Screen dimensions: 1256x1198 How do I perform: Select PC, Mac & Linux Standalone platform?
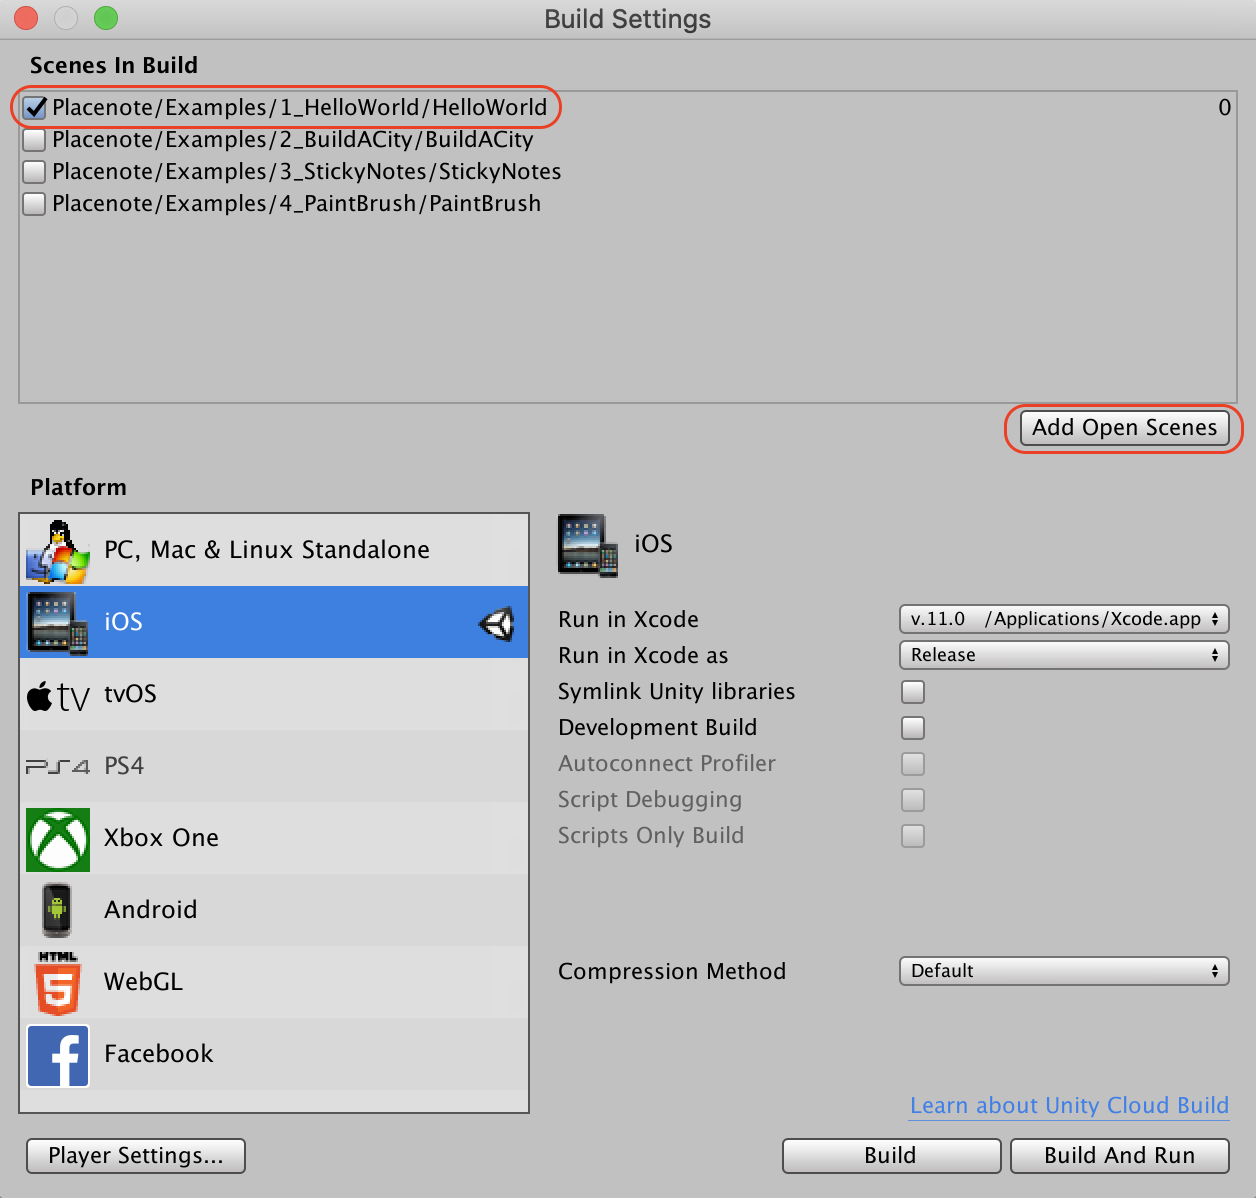click(x=267, y=550)
